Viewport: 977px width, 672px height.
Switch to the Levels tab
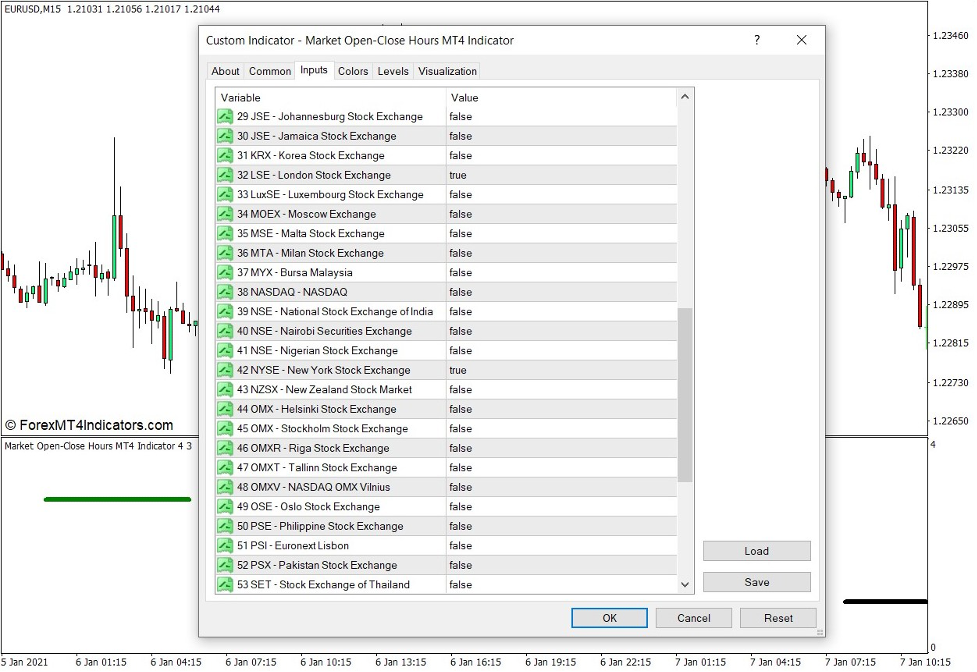point(393,71)
